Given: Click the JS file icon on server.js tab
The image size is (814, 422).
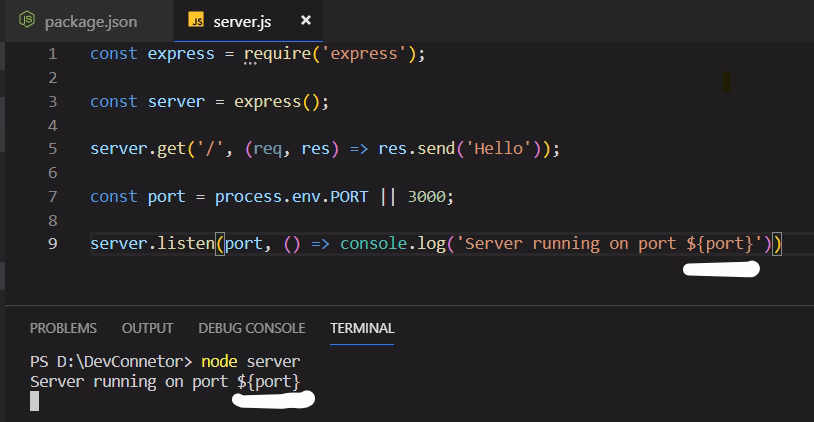Looking at the screenshot, I should tap(196, 20).
